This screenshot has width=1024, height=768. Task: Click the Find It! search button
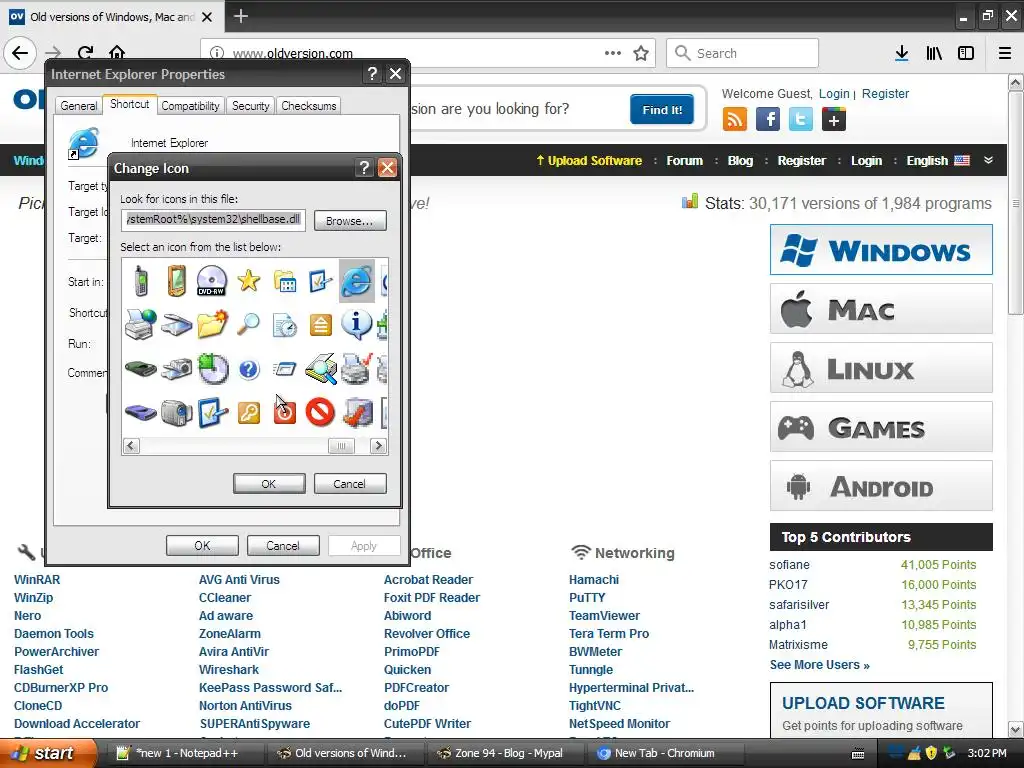[662, 110]
